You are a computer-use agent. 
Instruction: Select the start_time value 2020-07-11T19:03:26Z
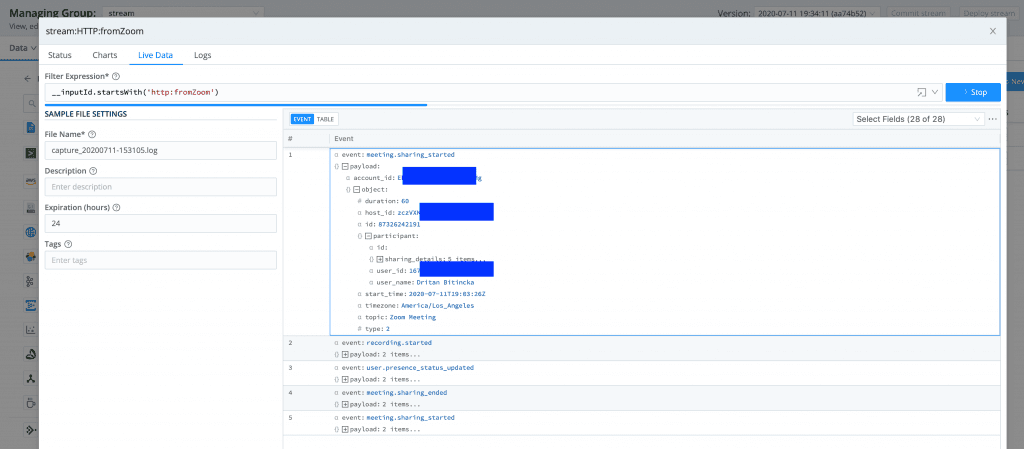pyautogui.click(x=447, y=294)
